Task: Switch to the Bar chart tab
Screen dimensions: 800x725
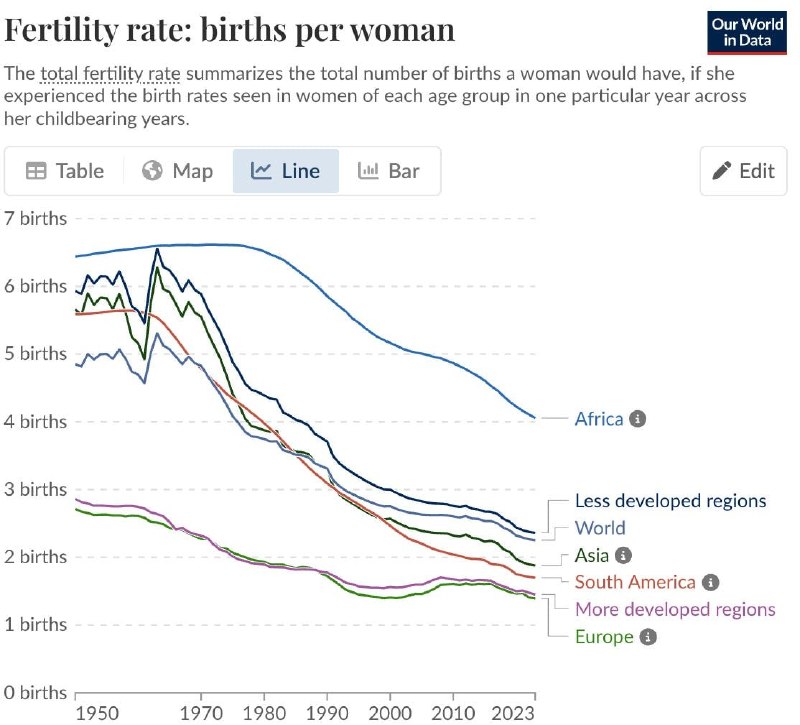Action: click(x=389, y=171)
